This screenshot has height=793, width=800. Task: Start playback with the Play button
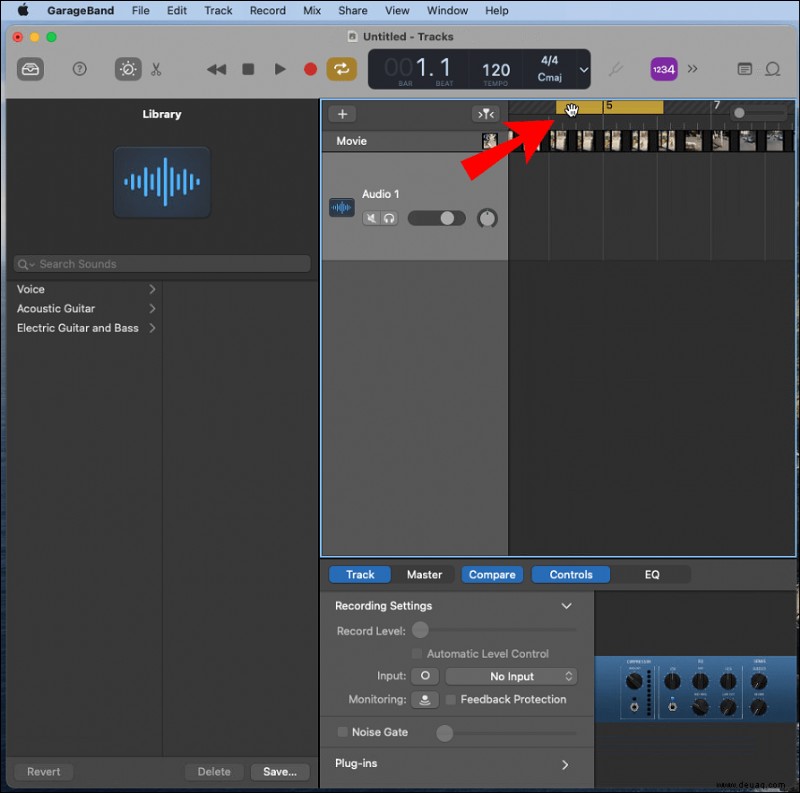(x=280, y=69)
